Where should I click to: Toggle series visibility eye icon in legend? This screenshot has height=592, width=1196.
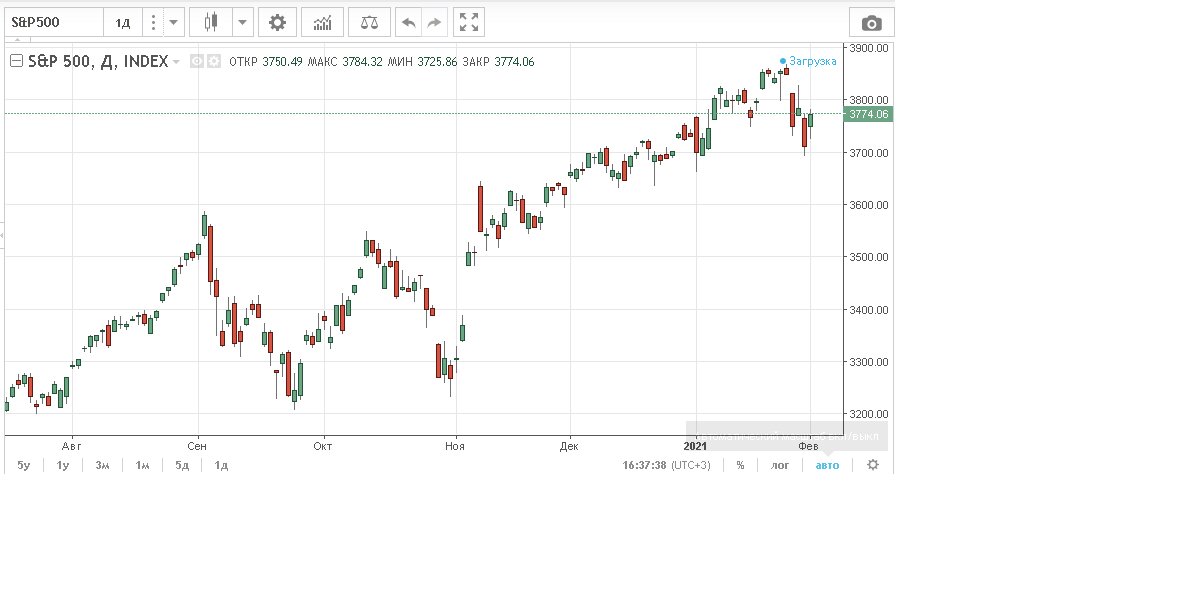[x=197, y=62]
